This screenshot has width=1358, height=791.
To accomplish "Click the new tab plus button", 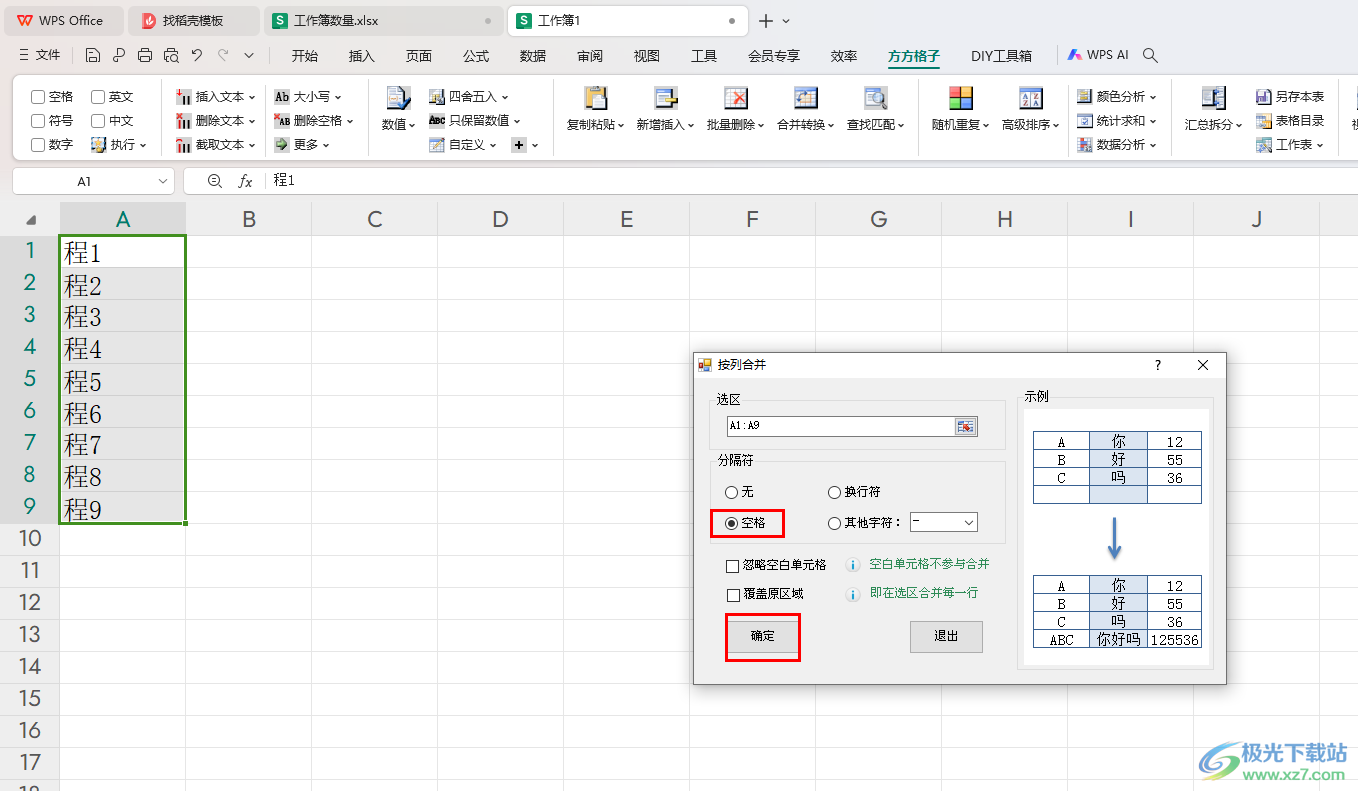I will pyautogui.click(x=766, y=21).
